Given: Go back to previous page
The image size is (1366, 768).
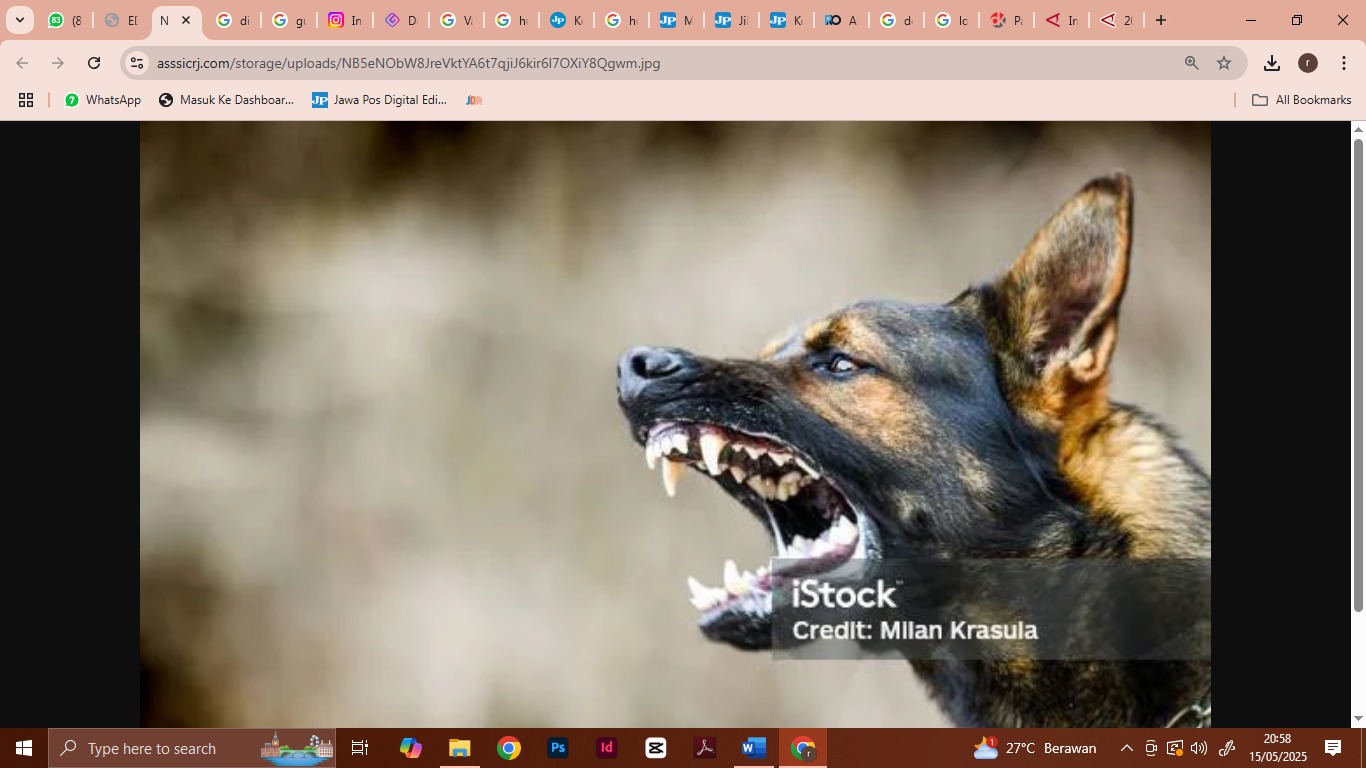Looking at the screenshot, I should tap(22, 63).
